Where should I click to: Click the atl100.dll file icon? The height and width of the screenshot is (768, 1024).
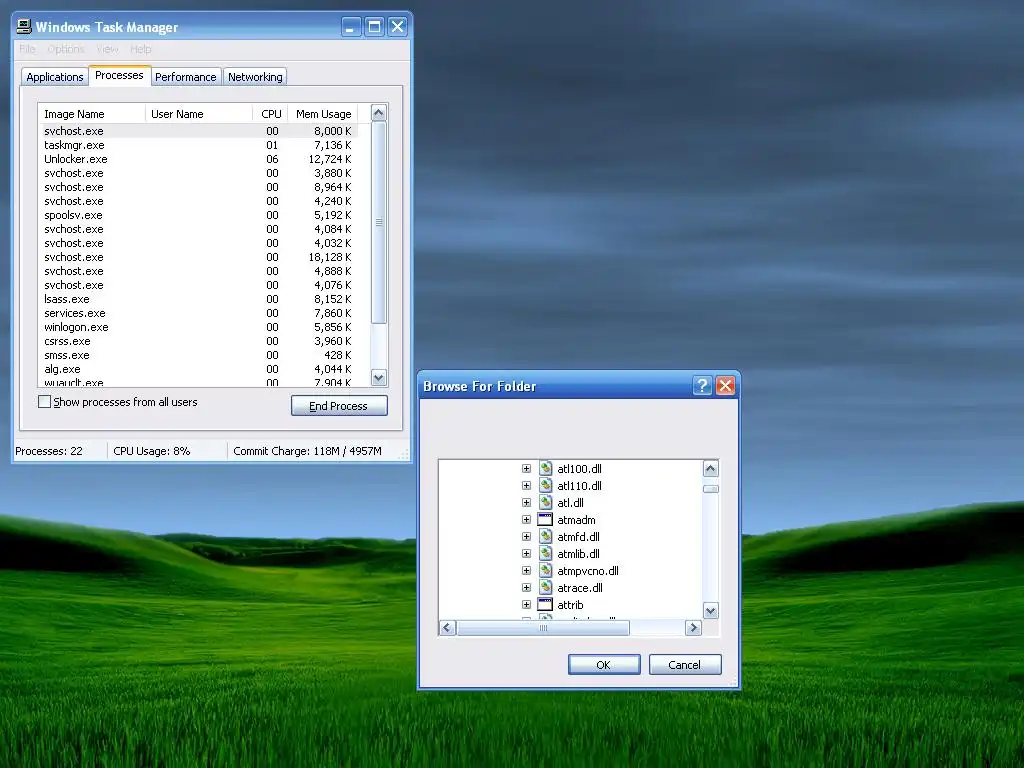pos(545,468)
